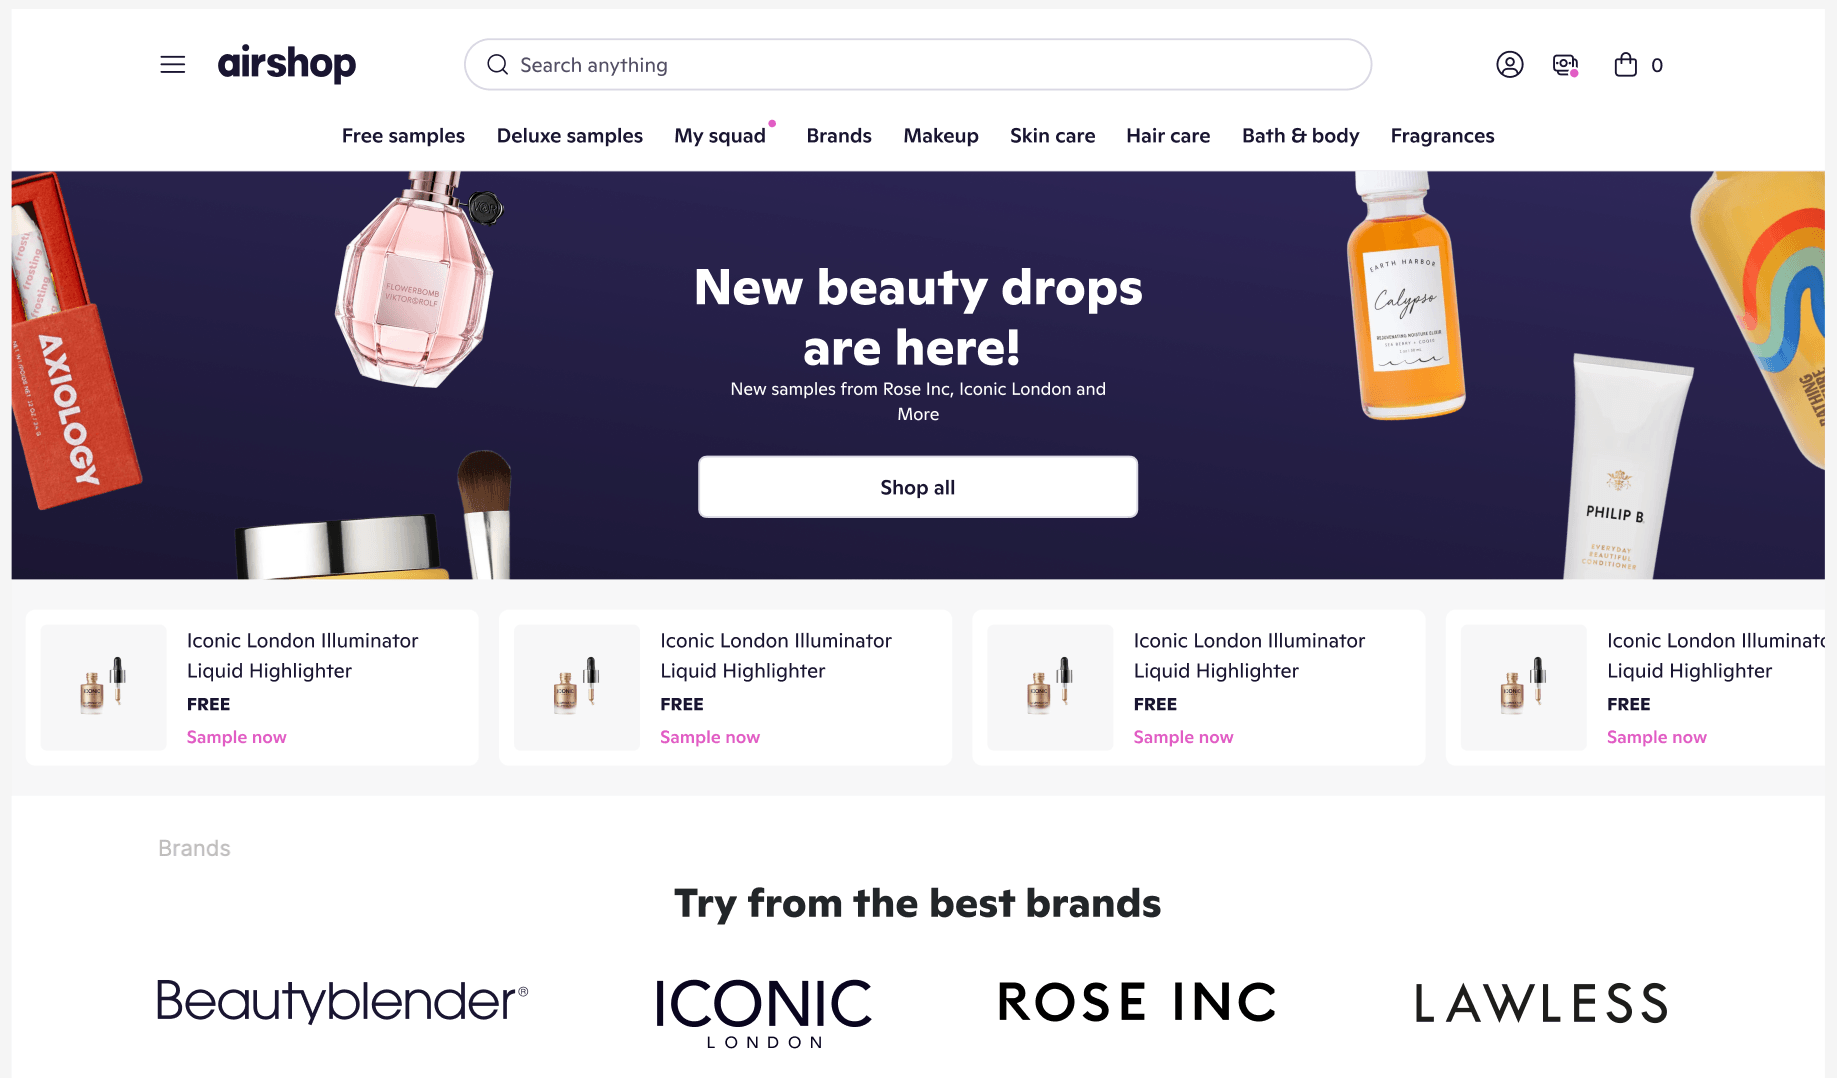The height and width of the screenshot is (1078, 1837).
Task: Click the Beautyblender brand logo
Action: [x=342, y=1001]
